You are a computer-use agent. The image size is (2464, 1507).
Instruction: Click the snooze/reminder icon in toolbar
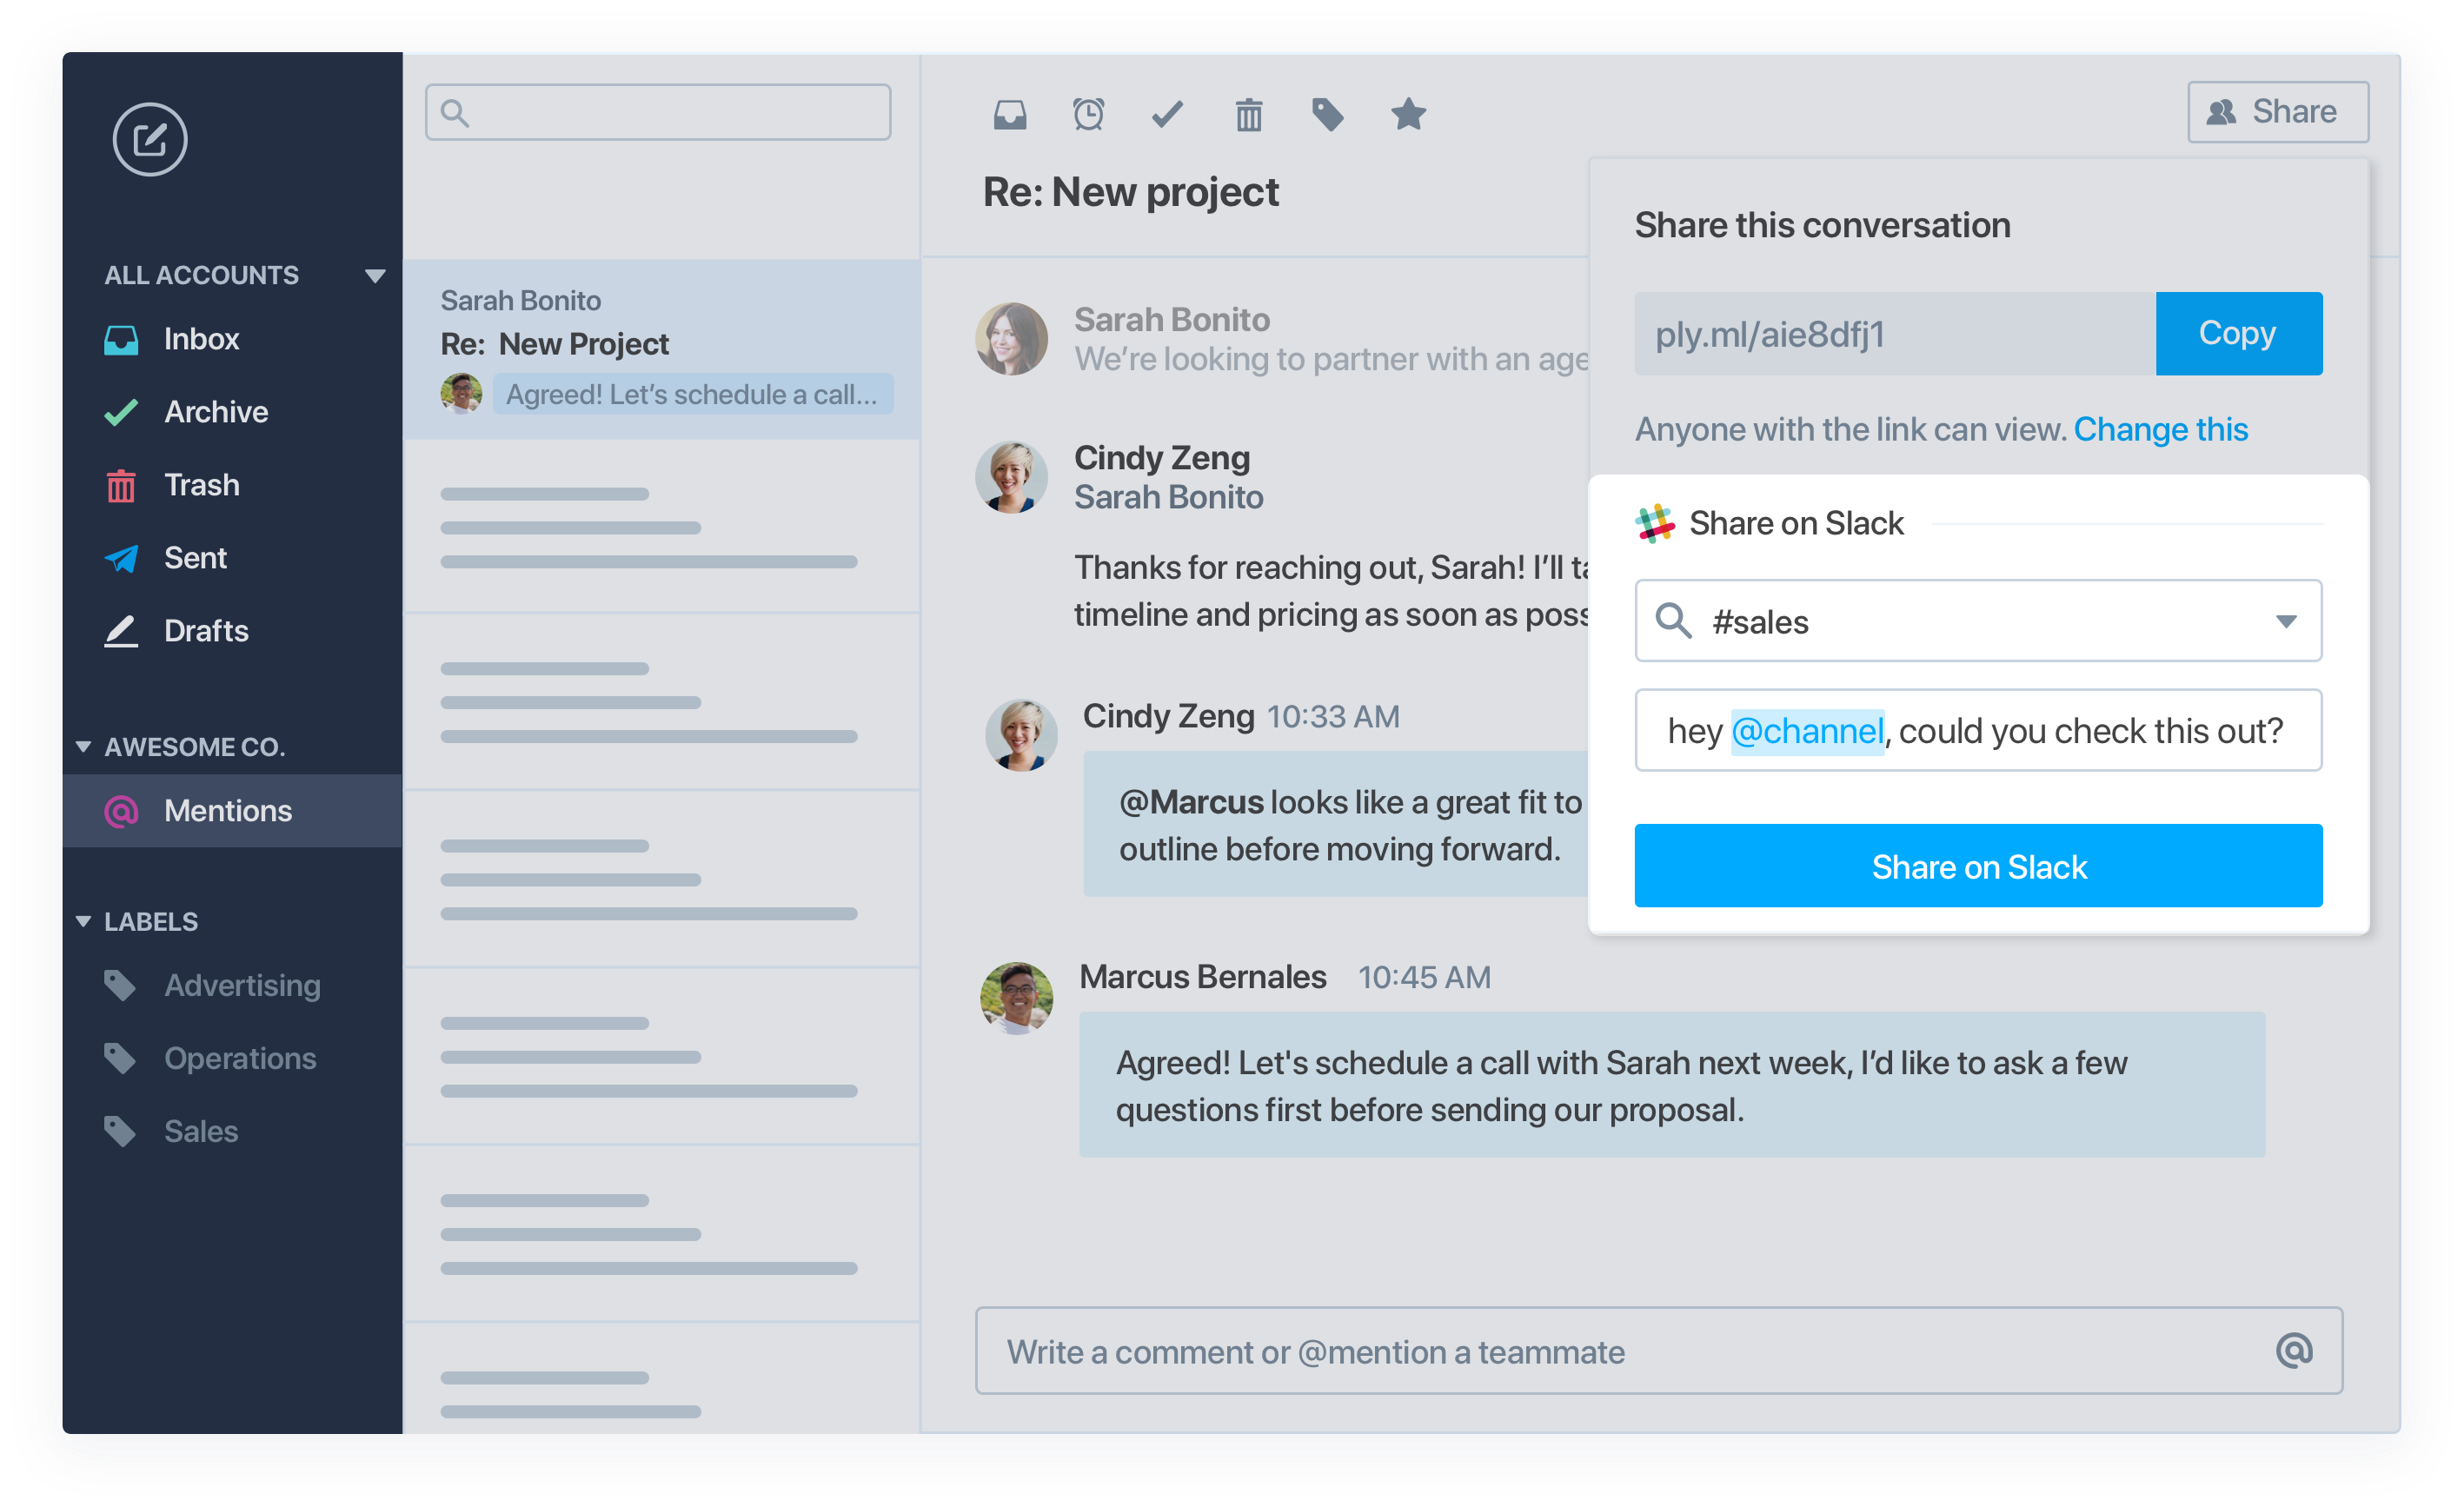point(1087,115)
